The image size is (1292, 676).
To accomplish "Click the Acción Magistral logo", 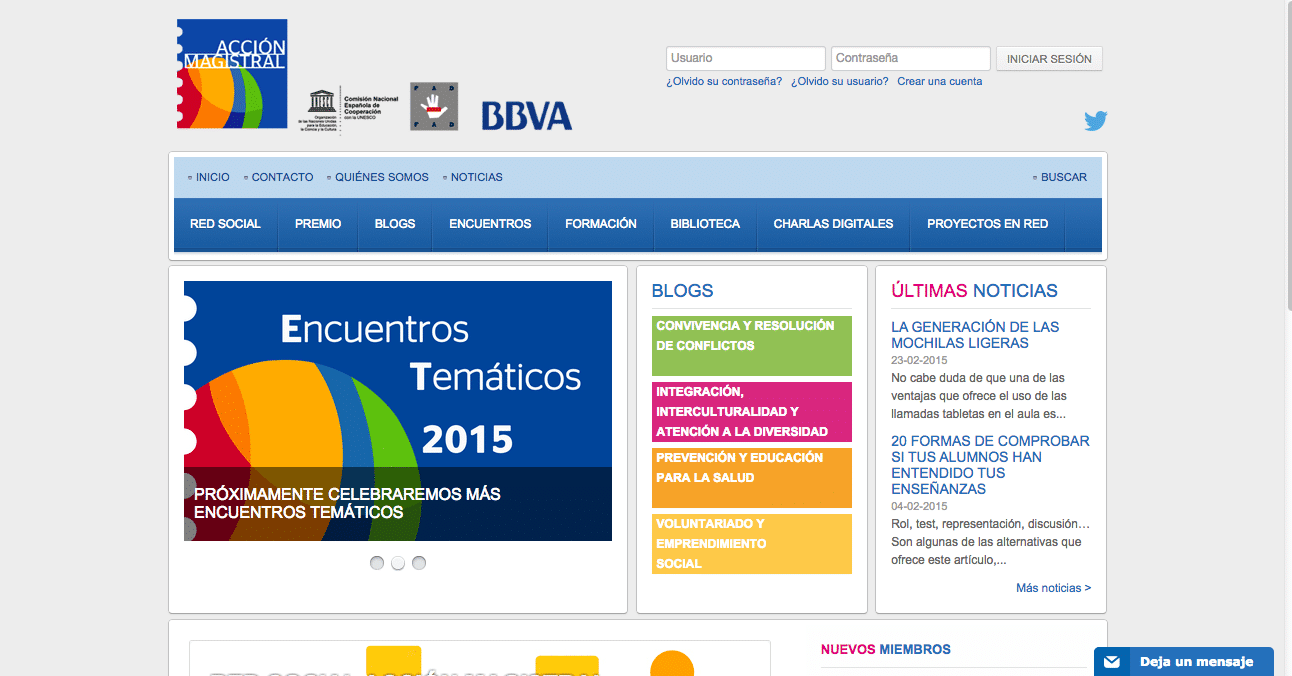I will click(232, 74).
